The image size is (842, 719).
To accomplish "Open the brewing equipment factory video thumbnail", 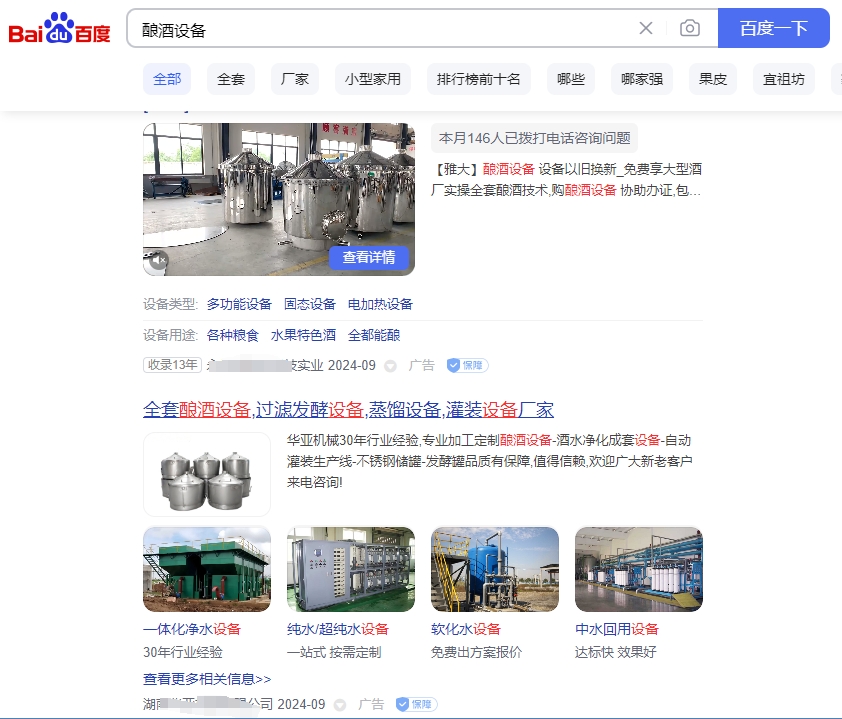I will coord(279,199).
